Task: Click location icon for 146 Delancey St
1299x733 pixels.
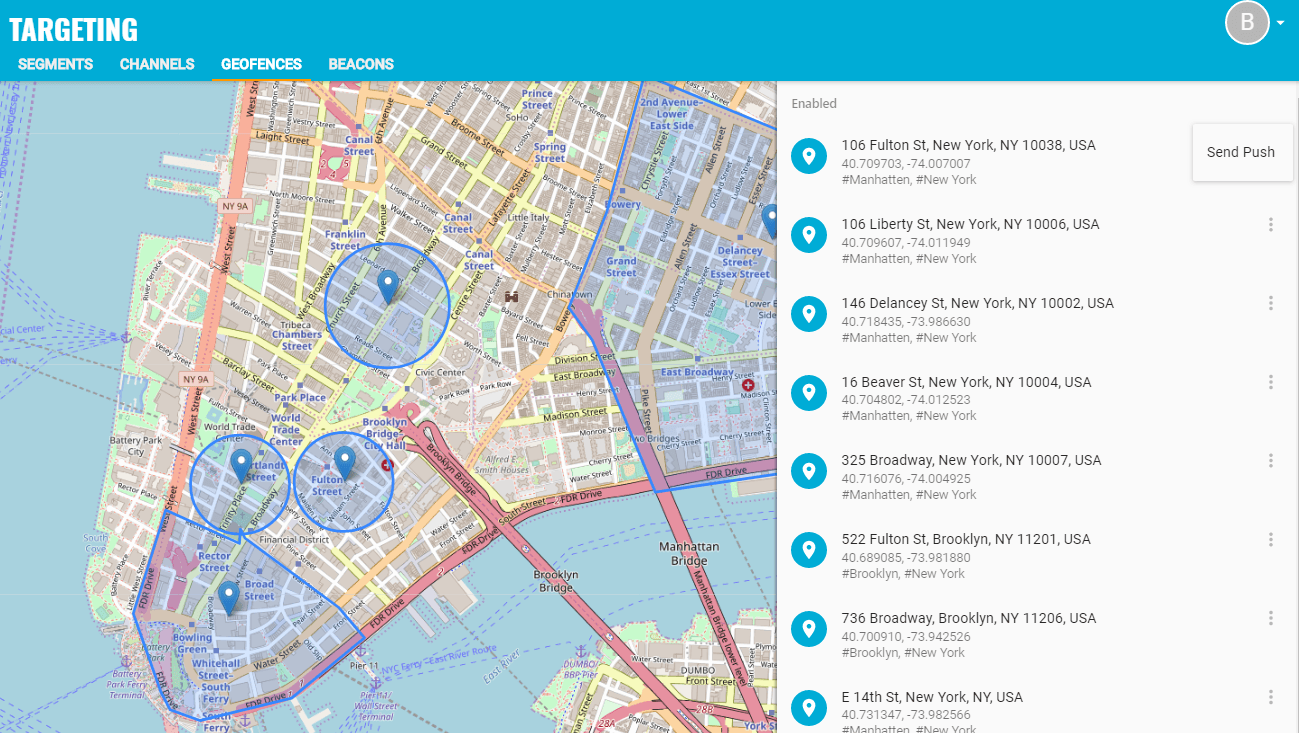Action: 809,314
